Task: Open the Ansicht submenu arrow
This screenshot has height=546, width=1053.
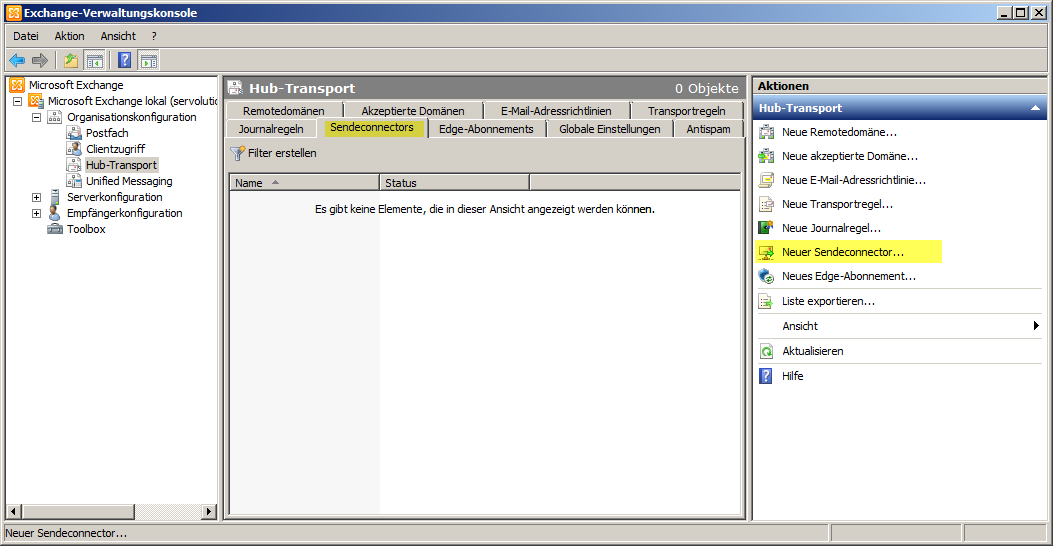Action: 1036,326
